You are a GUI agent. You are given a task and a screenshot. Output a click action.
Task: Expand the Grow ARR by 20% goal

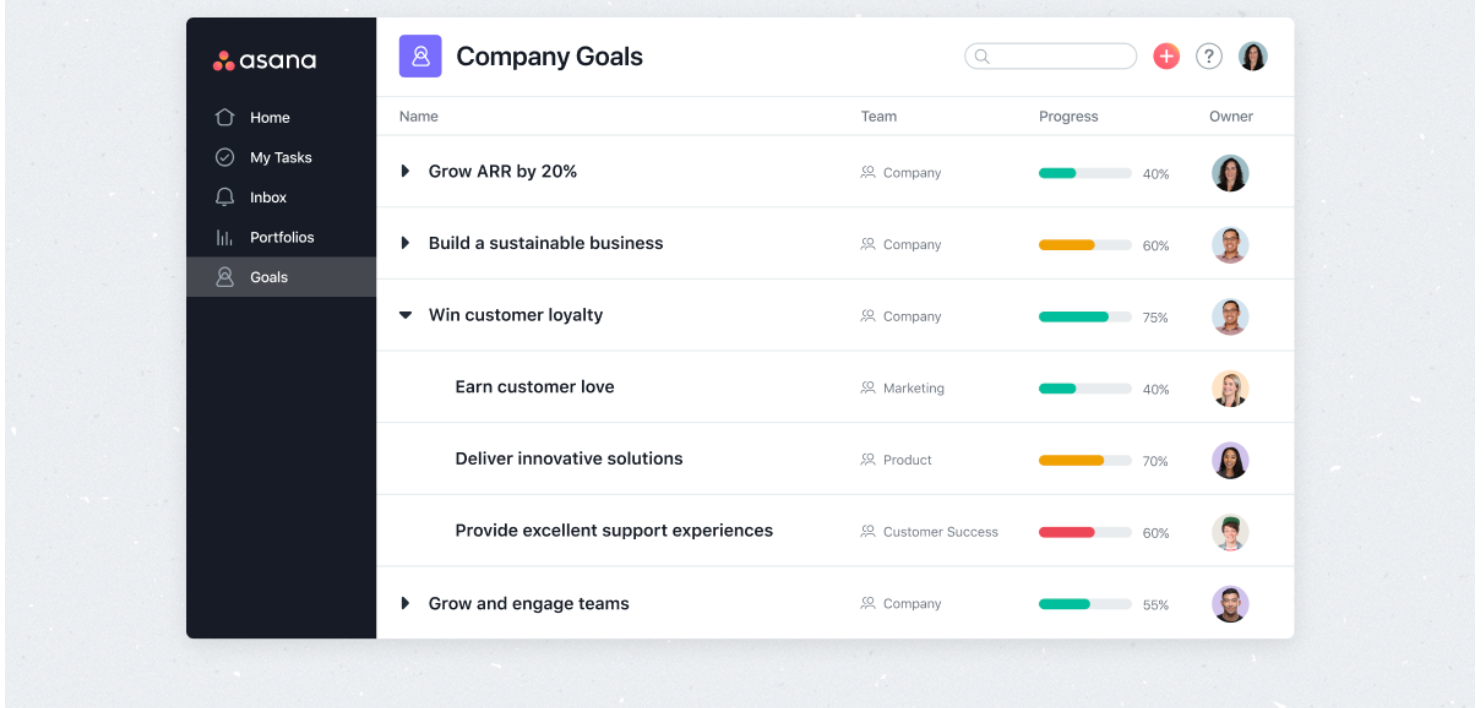pyautogui.click(x=405, y=172)
